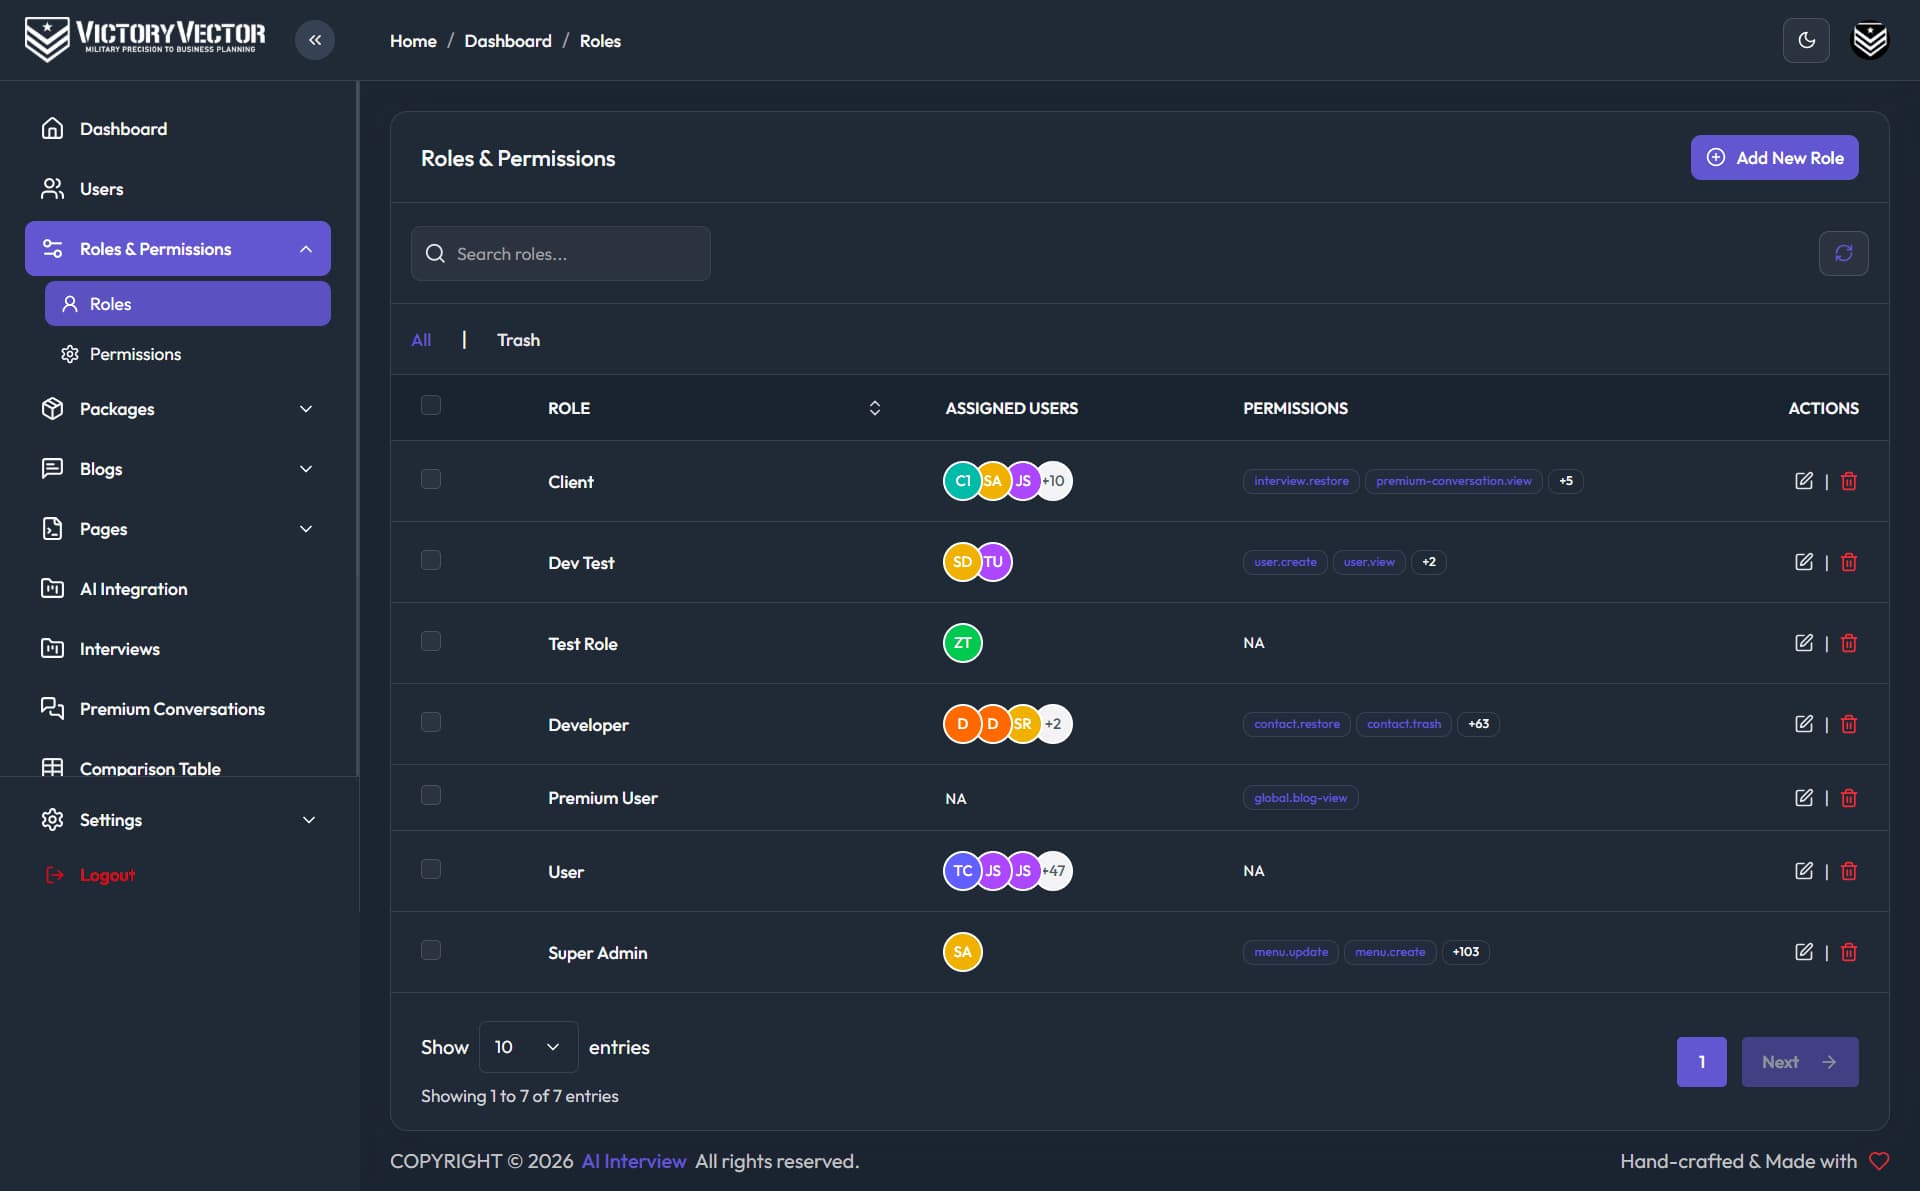Collapse the Roles & Permissions menu
The image size is (1920, 1191).
tap(178, 249)
